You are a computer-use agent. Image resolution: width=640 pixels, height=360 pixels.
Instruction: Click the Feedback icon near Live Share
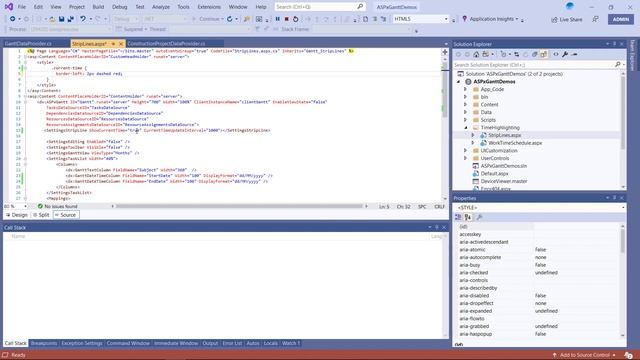tap(596, 19)
